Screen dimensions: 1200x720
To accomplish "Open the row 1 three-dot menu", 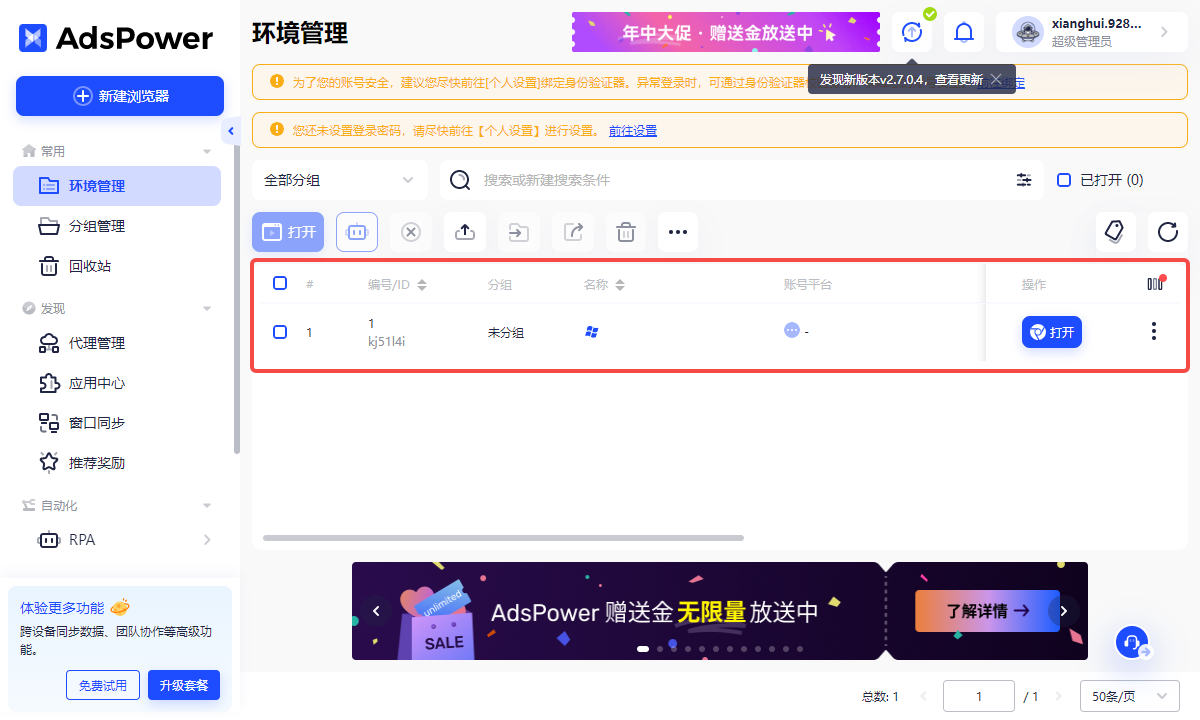I will tap(1154, 331).
